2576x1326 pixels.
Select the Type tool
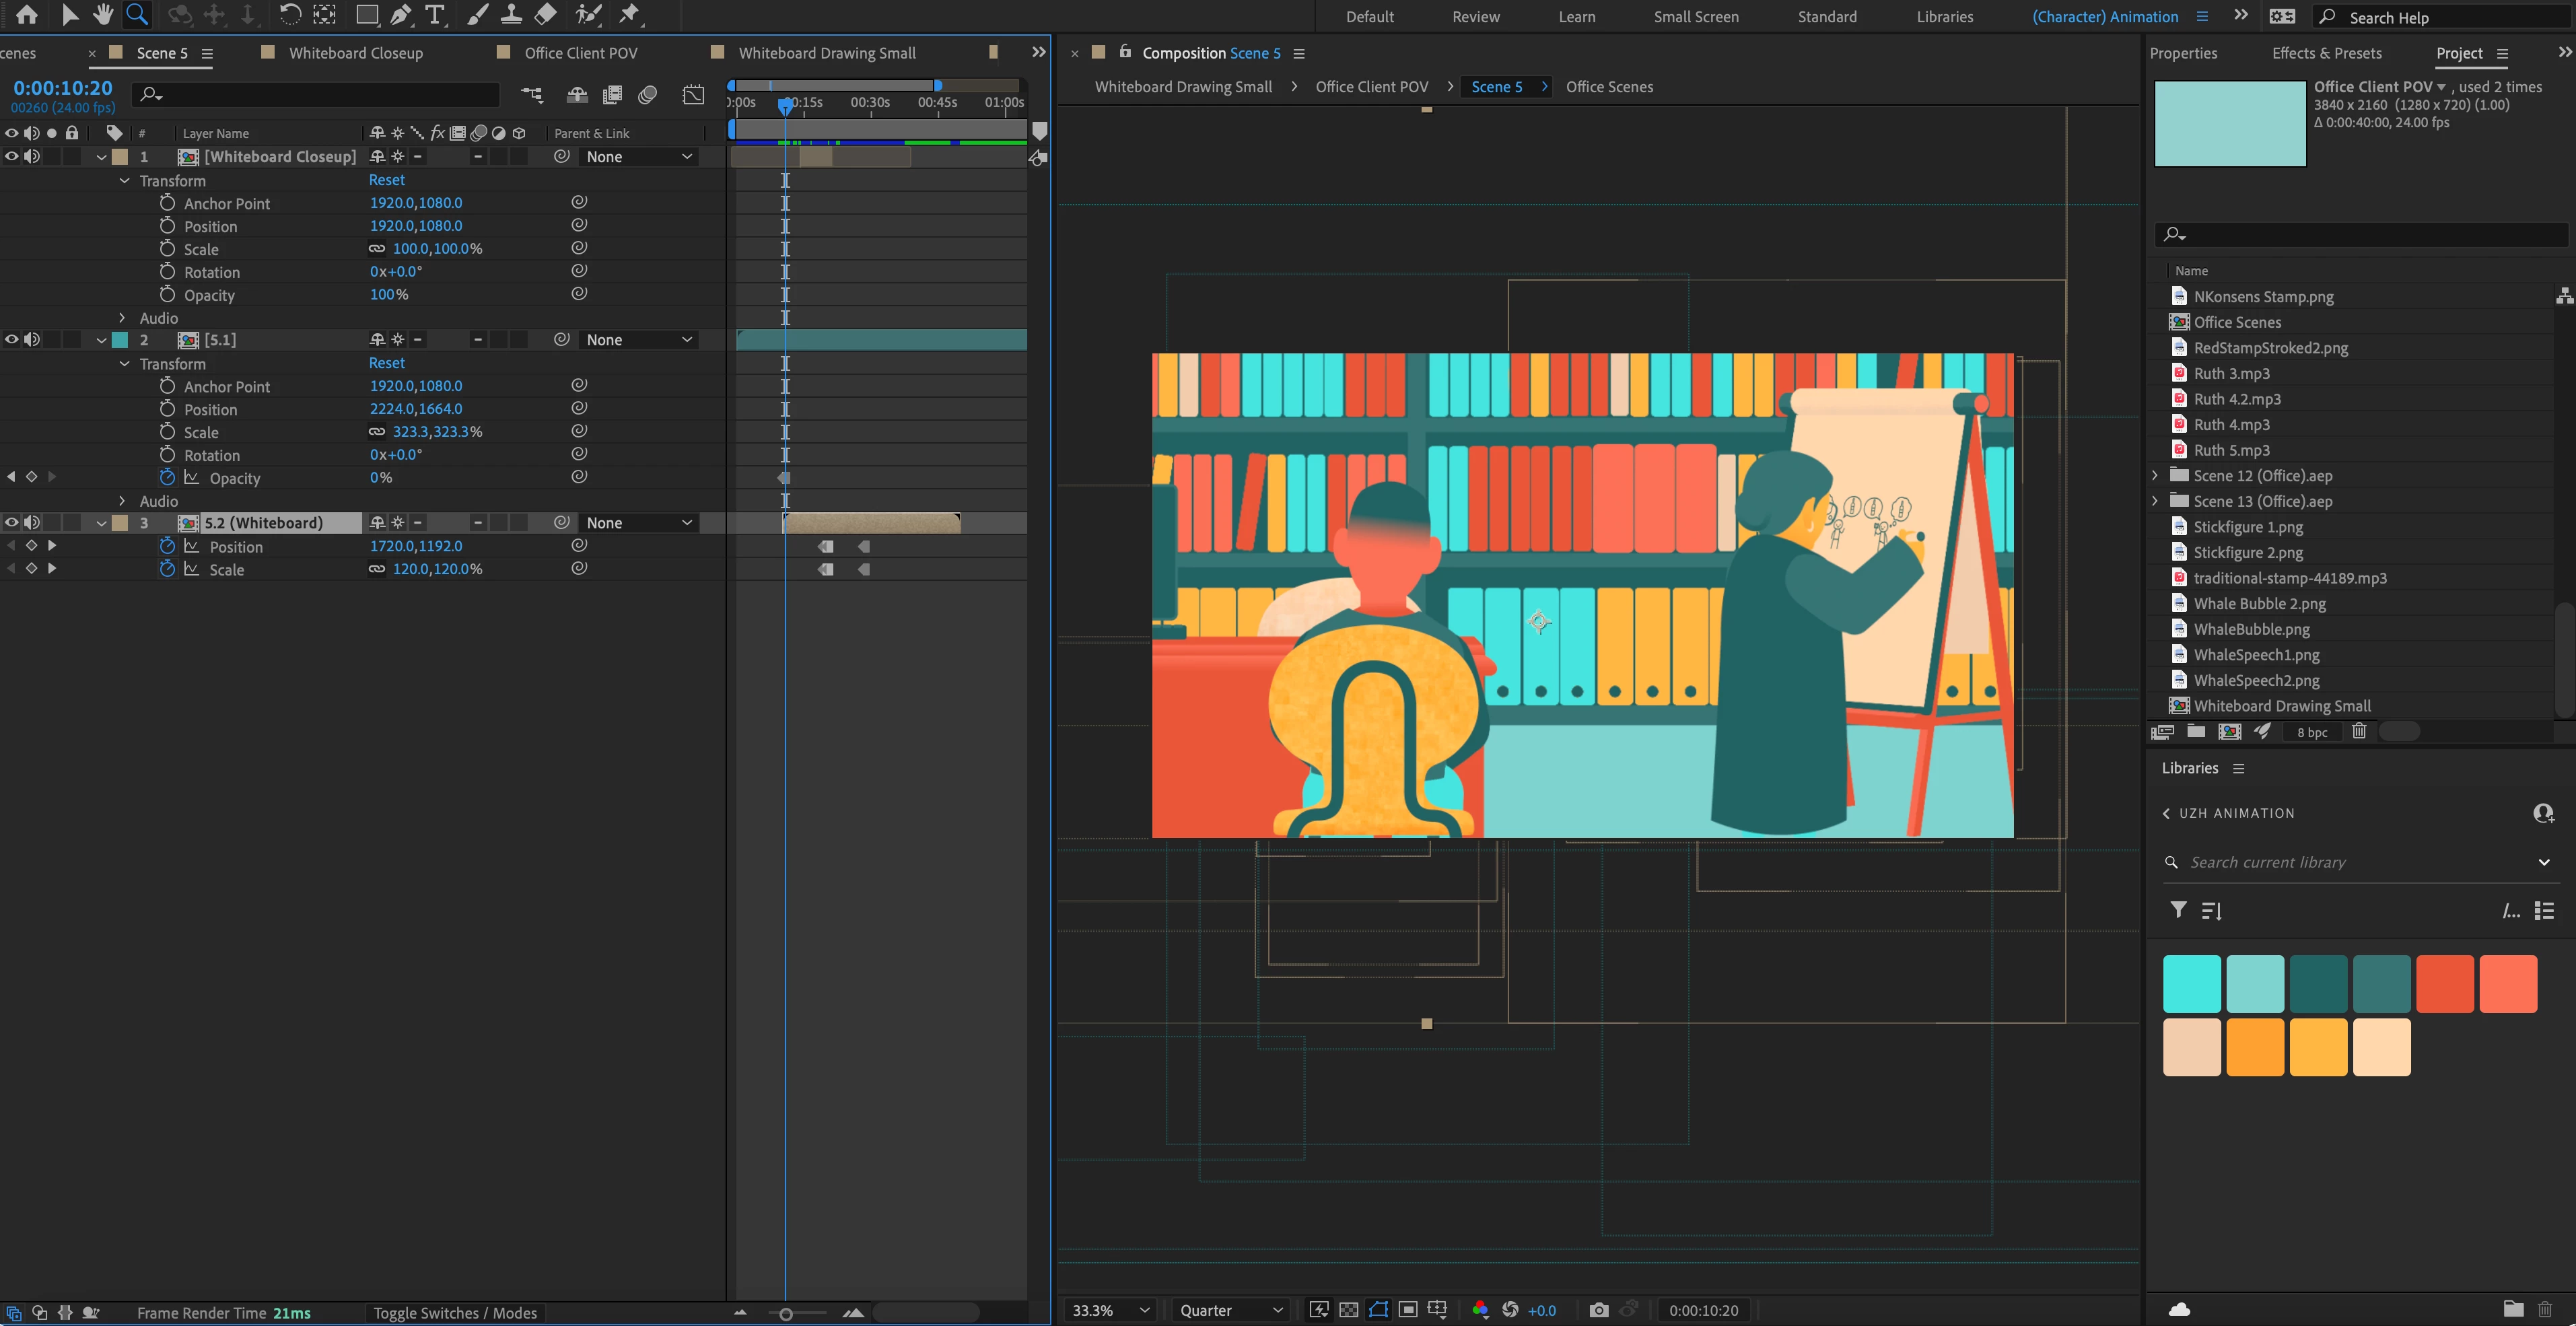[435, 14]
